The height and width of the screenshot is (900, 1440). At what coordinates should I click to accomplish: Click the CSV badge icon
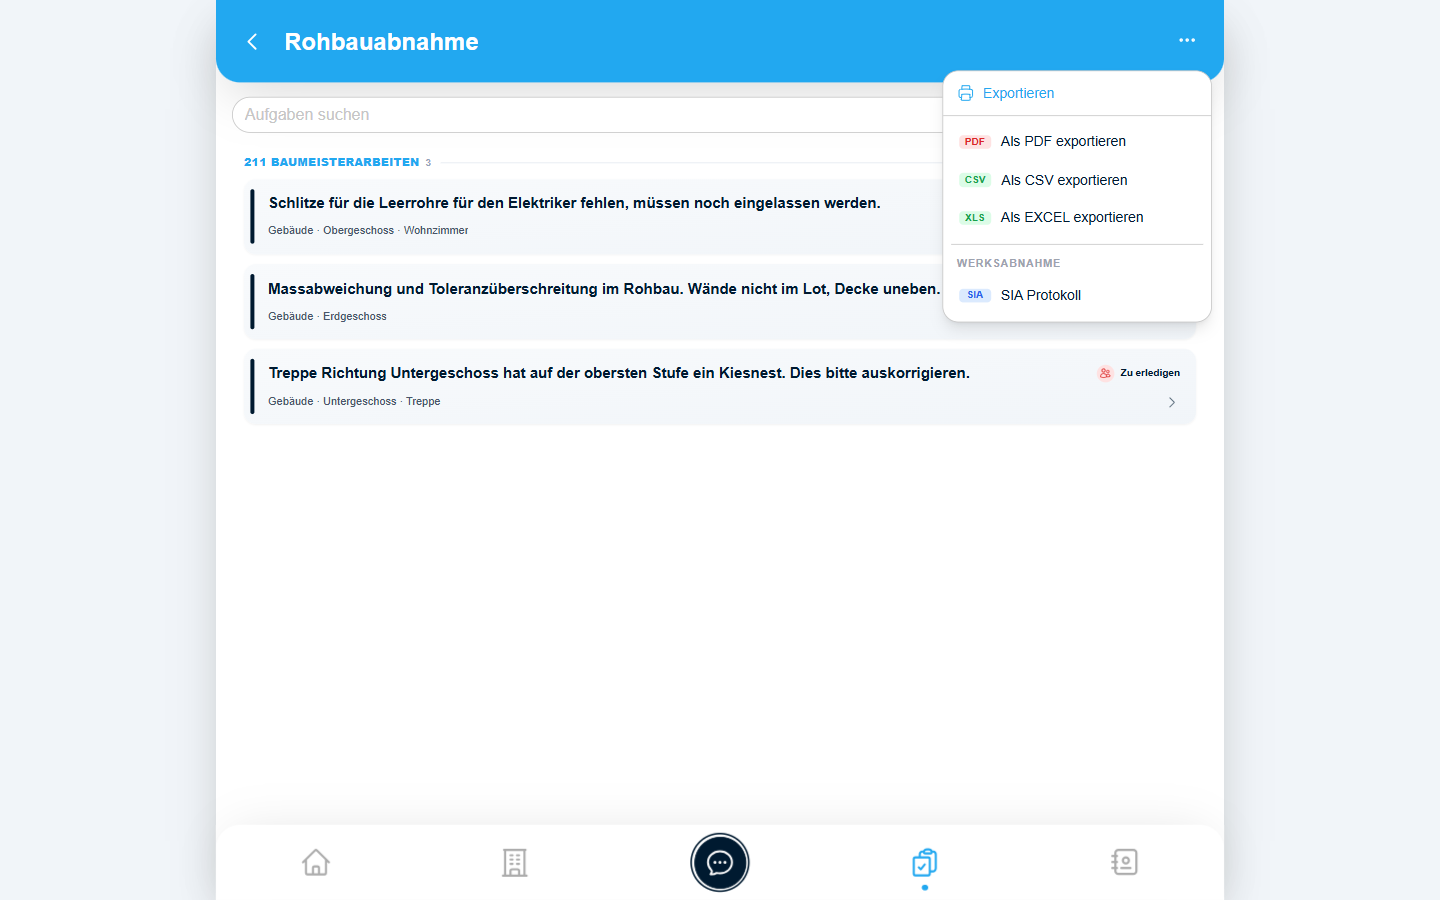pyautogui.click(x=974, y=180)
